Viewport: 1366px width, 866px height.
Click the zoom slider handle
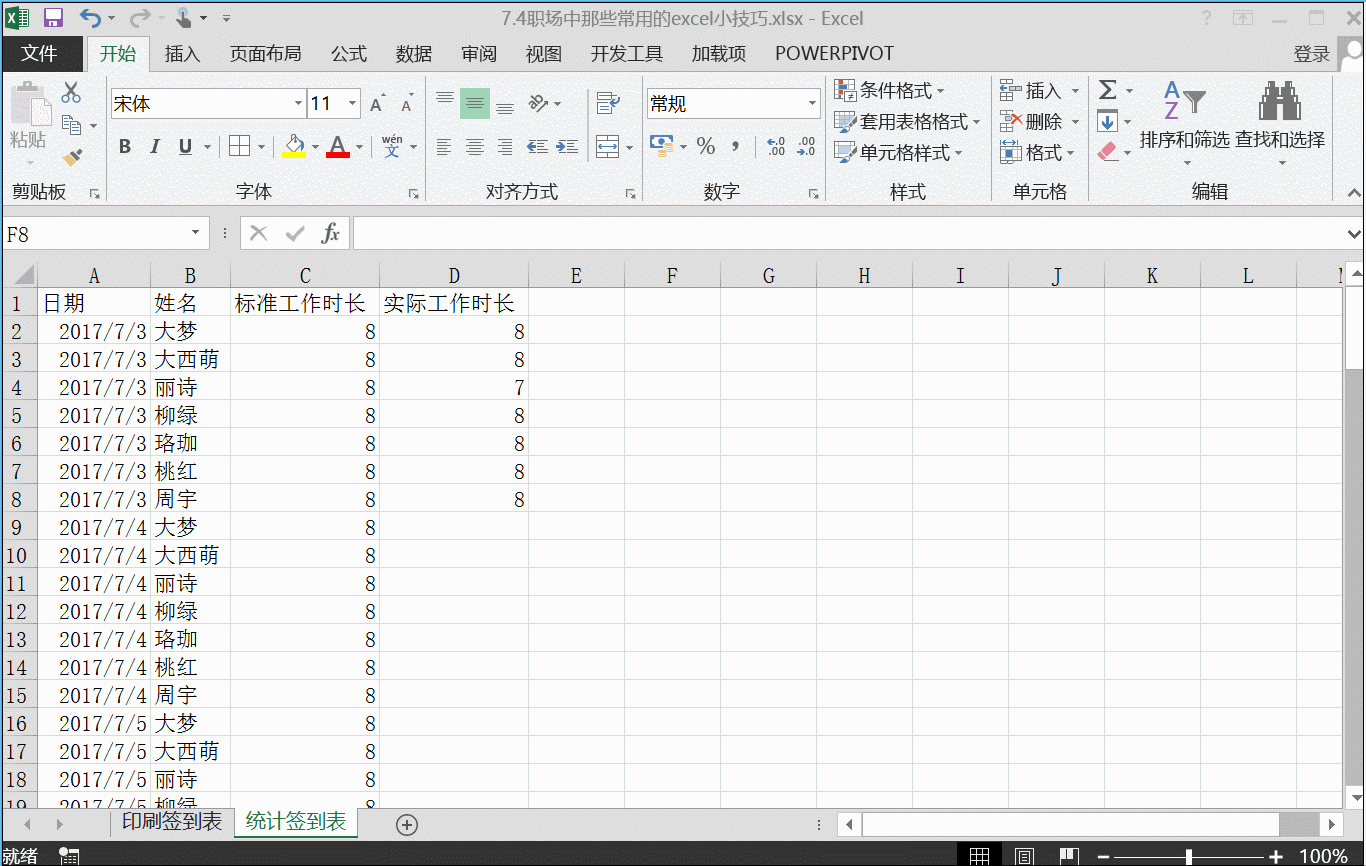pyautogui.click(x=1188, y=856)
